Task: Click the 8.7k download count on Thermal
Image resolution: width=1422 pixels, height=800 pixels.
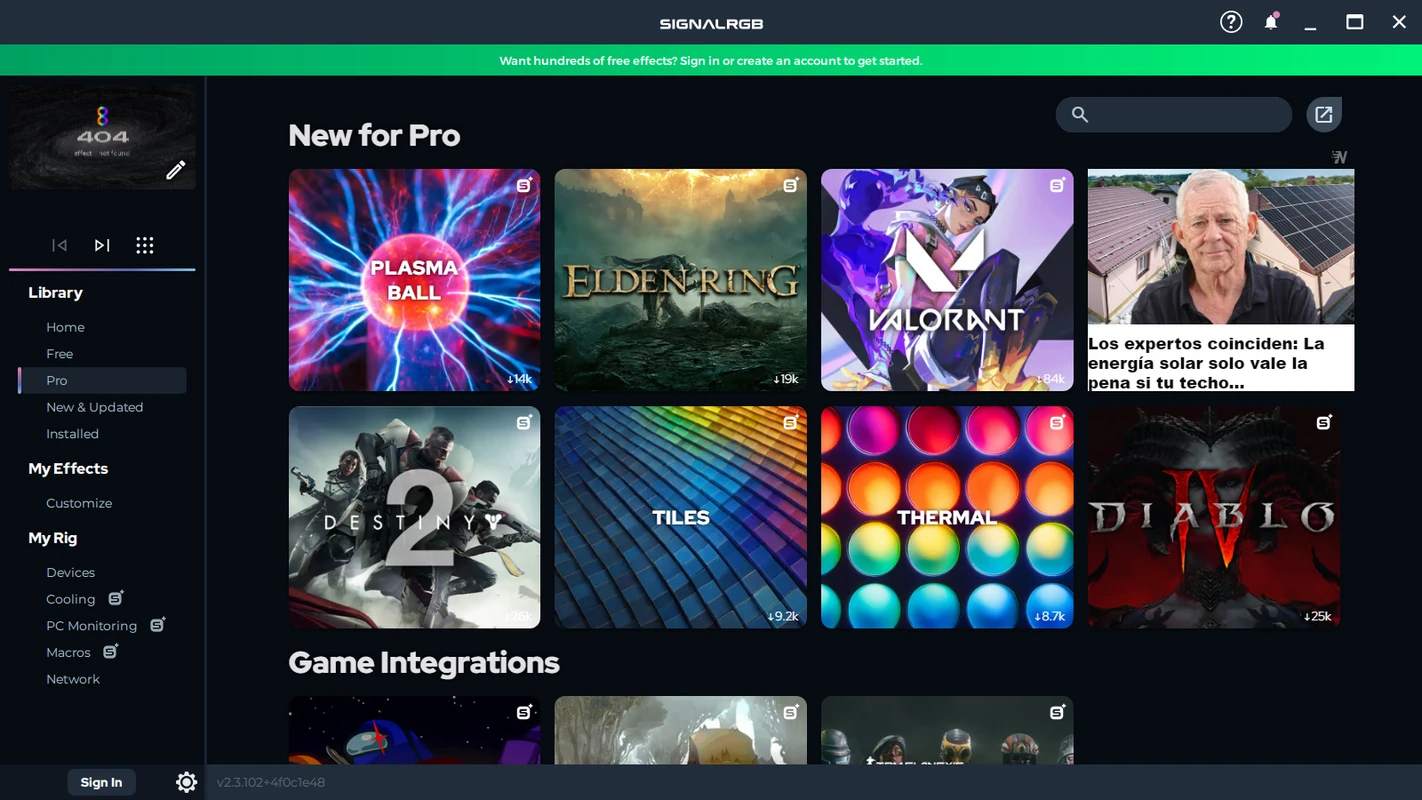Action: coord(1049,616)
